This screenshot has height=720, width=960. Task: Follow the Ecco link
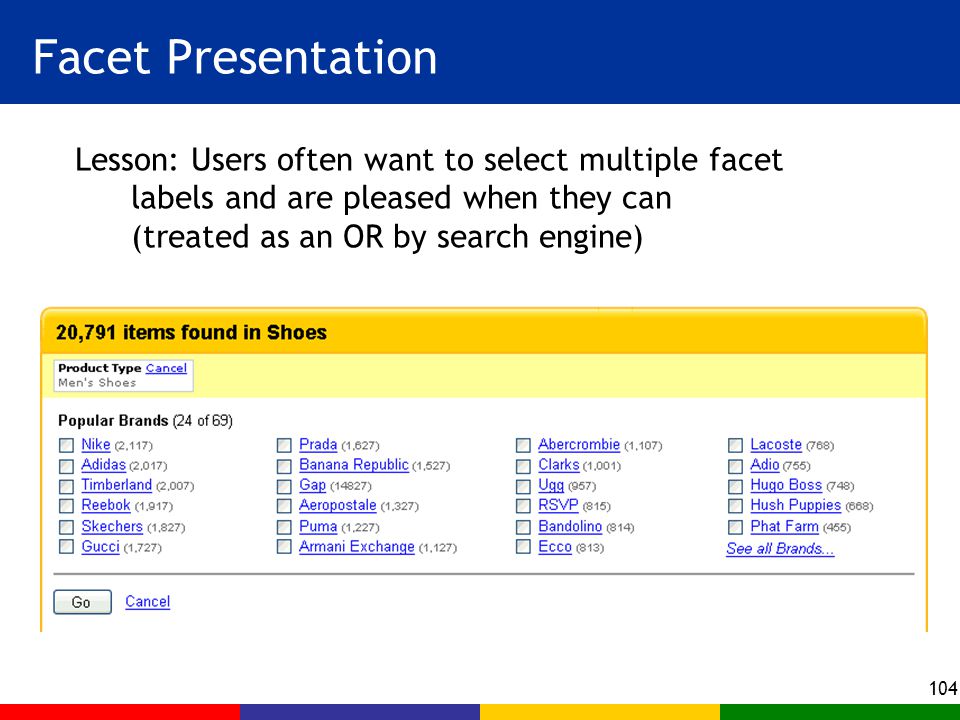point(555,546)
